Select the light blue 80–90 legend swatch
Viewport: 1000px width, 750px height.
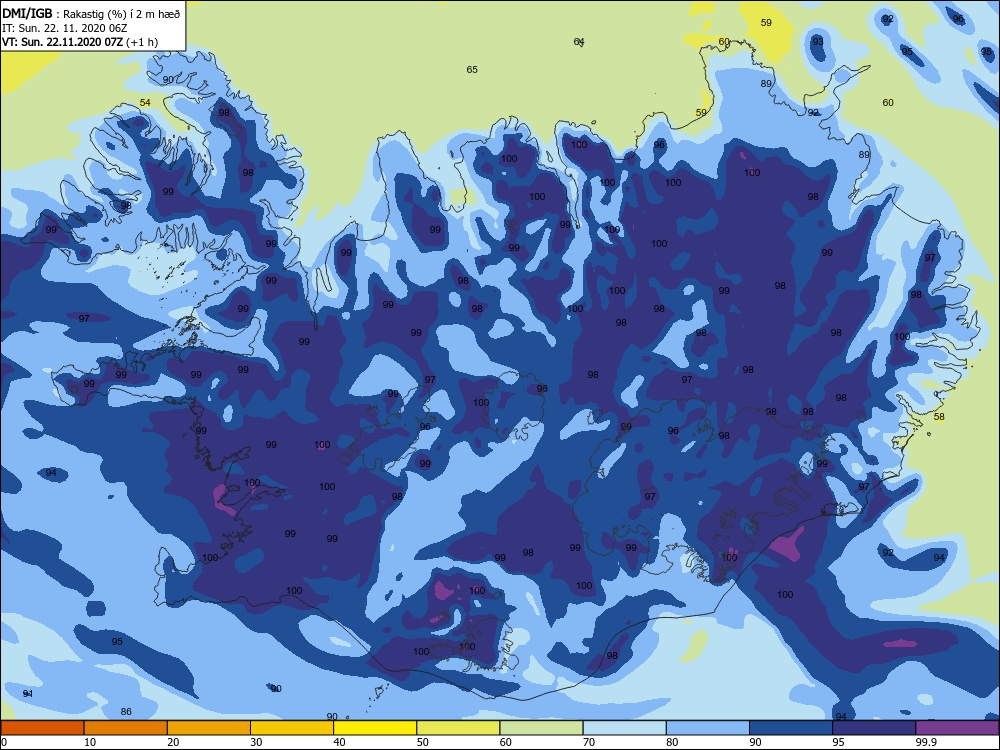click(708, 728)
